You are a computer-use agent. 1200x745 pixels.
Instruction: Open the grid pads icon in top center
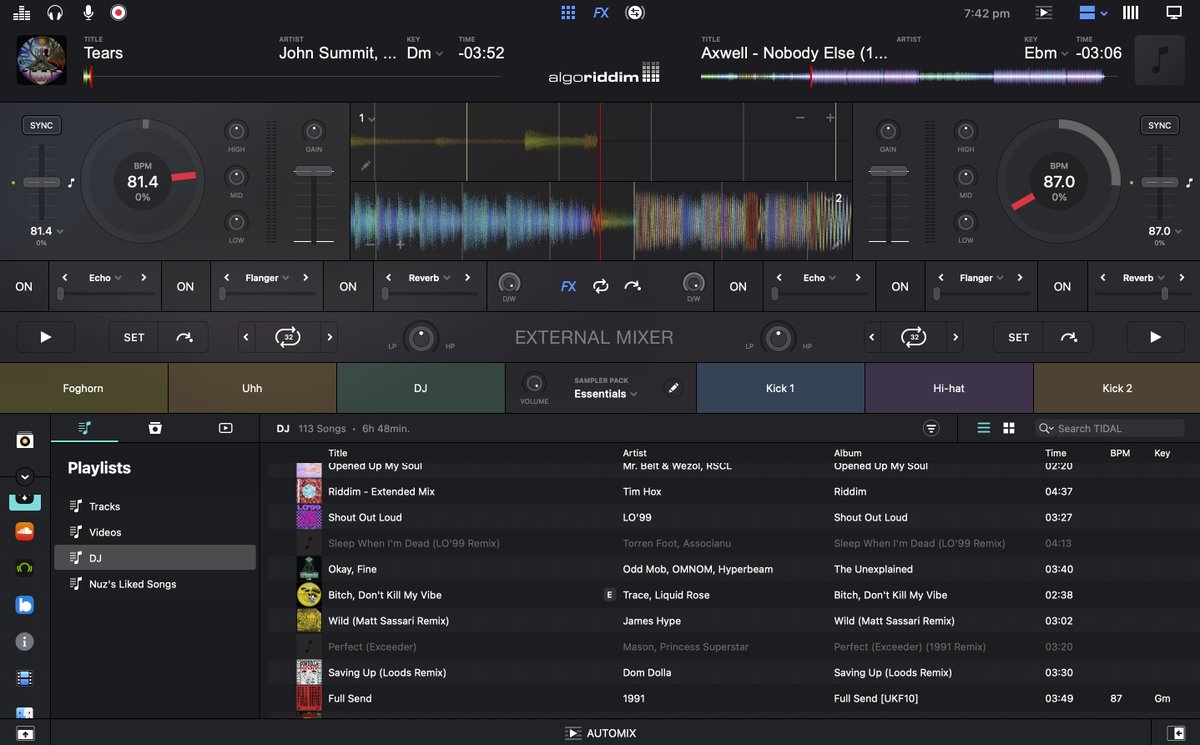pyautogui.click(x=568, y=13)
